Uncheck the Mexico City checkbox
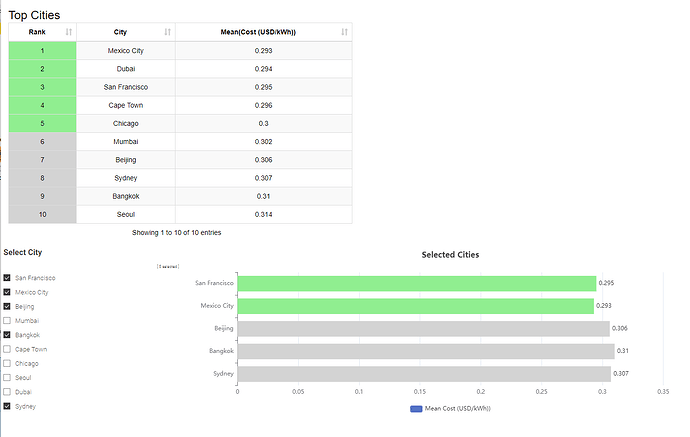Screen dimensions: 690x437 tap(7, 292)
